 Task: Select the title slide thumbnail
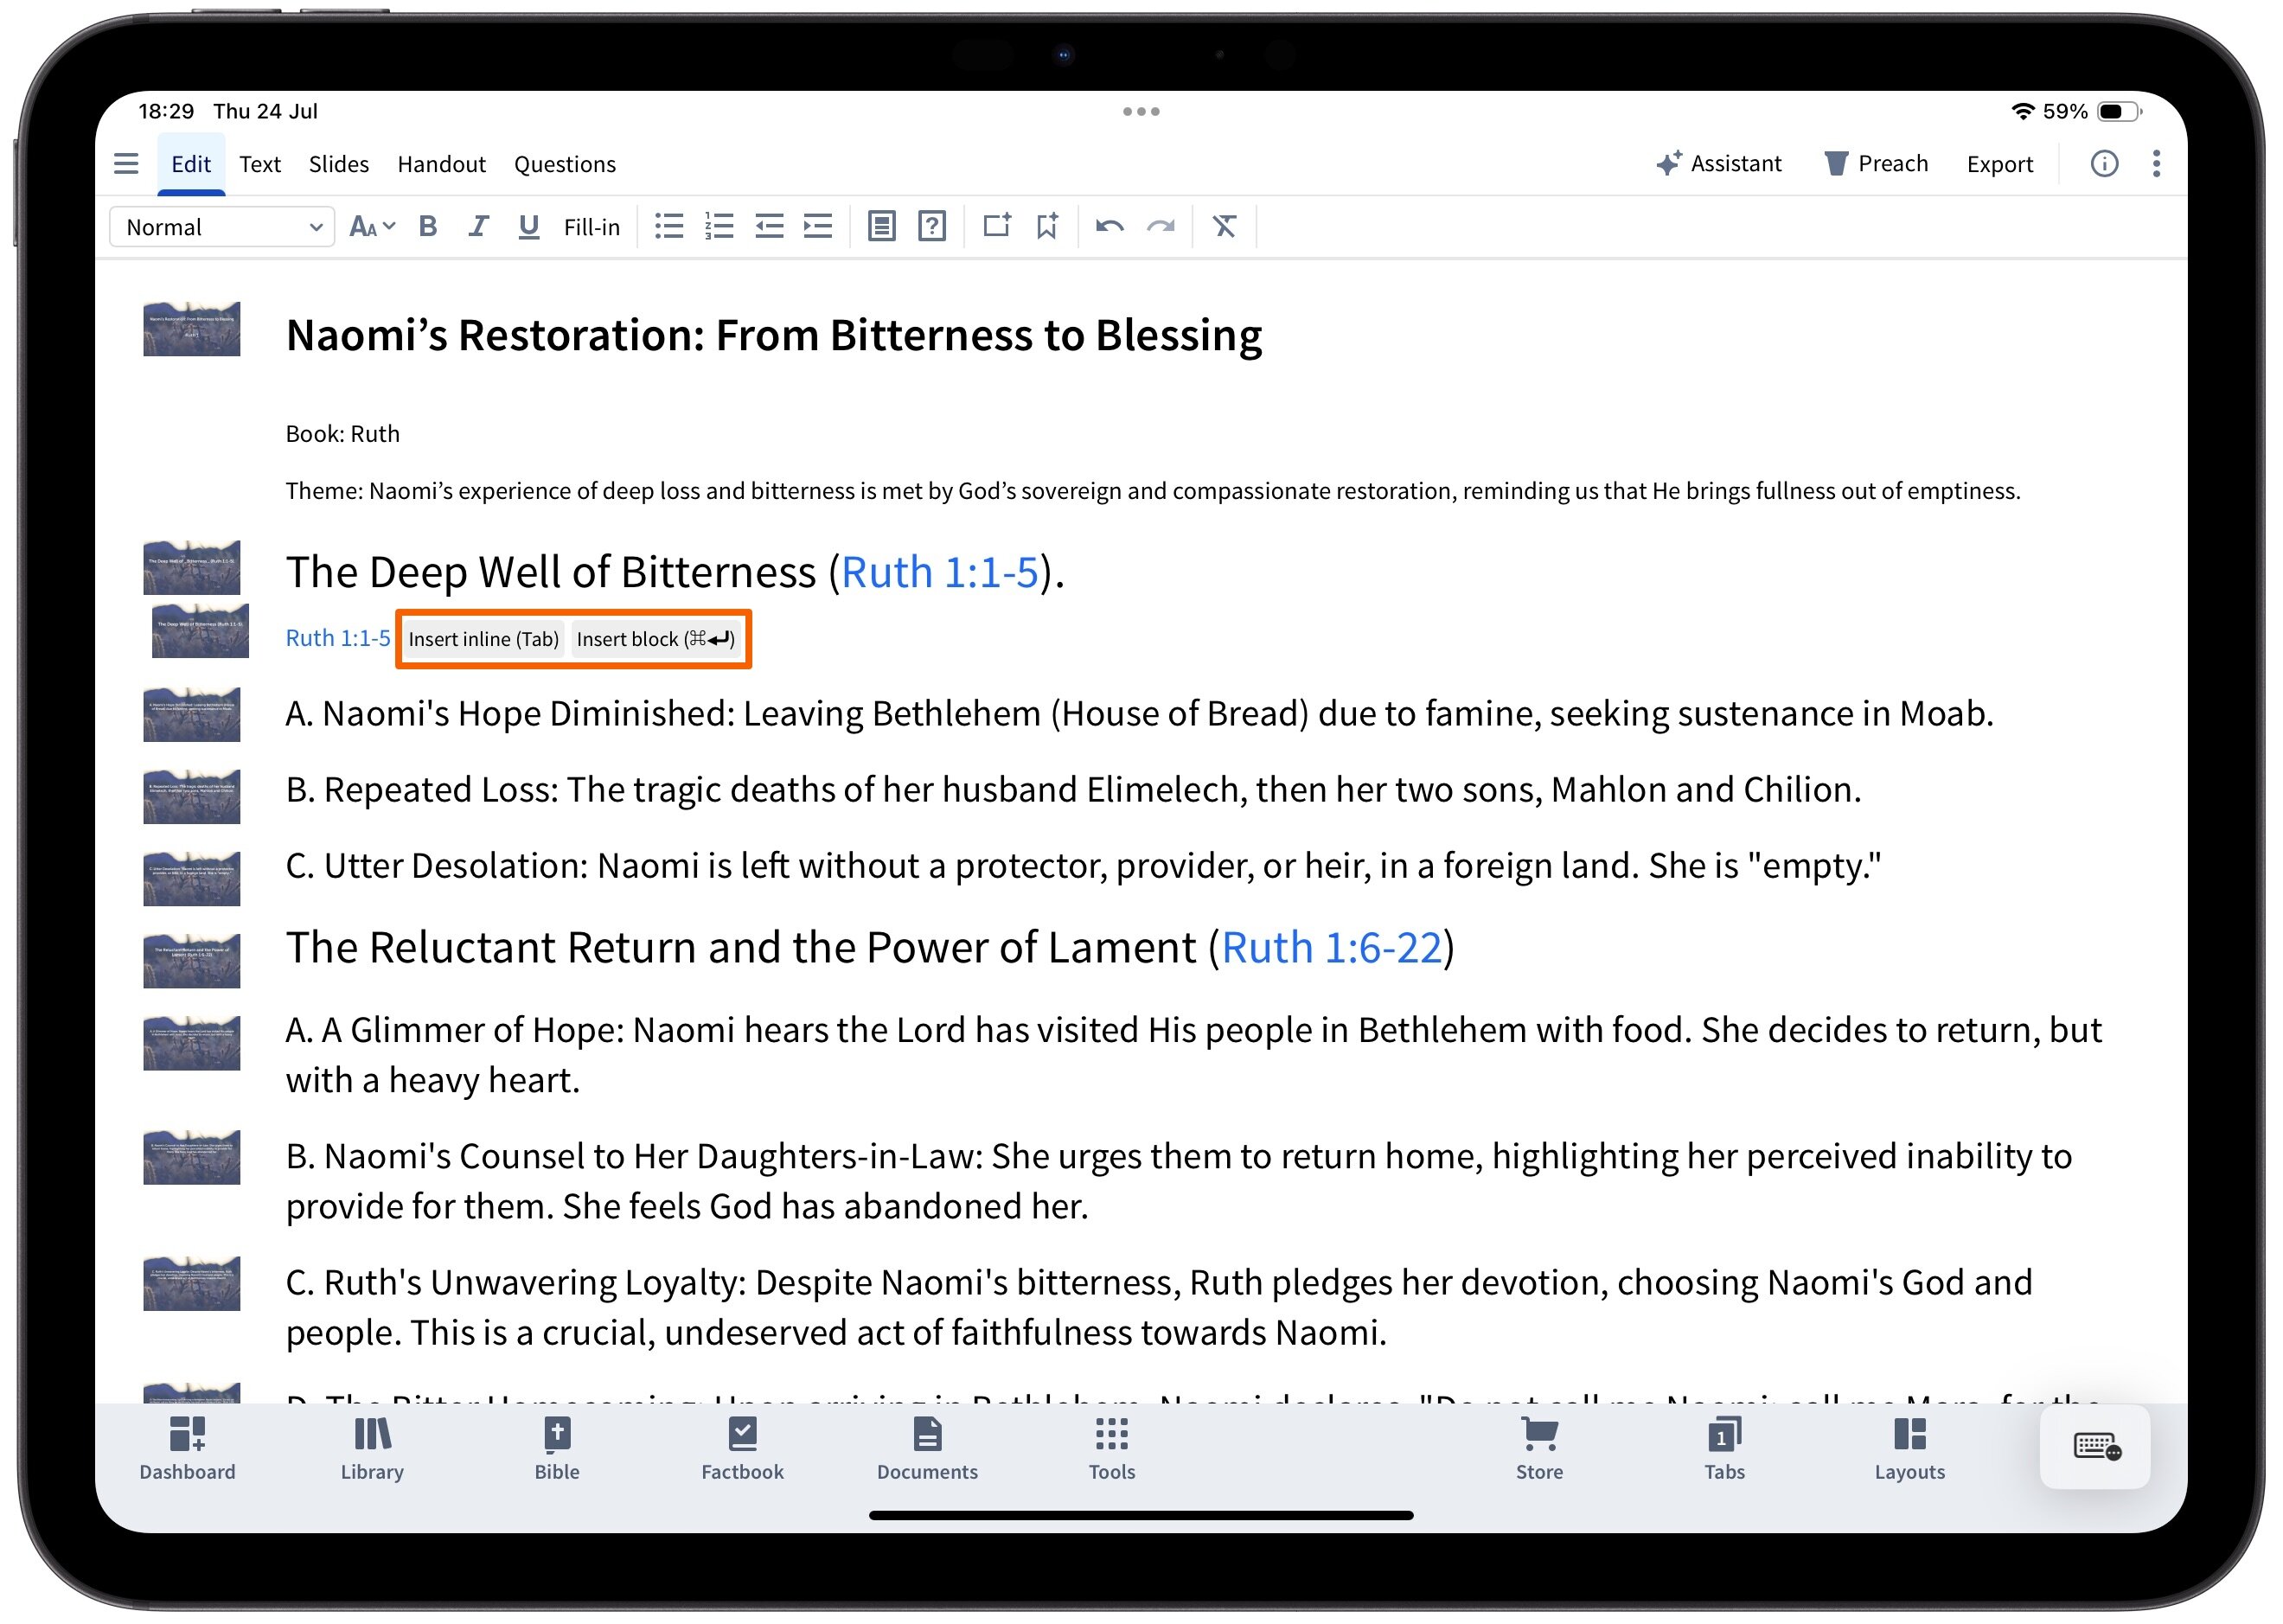[x=191, y=329]
